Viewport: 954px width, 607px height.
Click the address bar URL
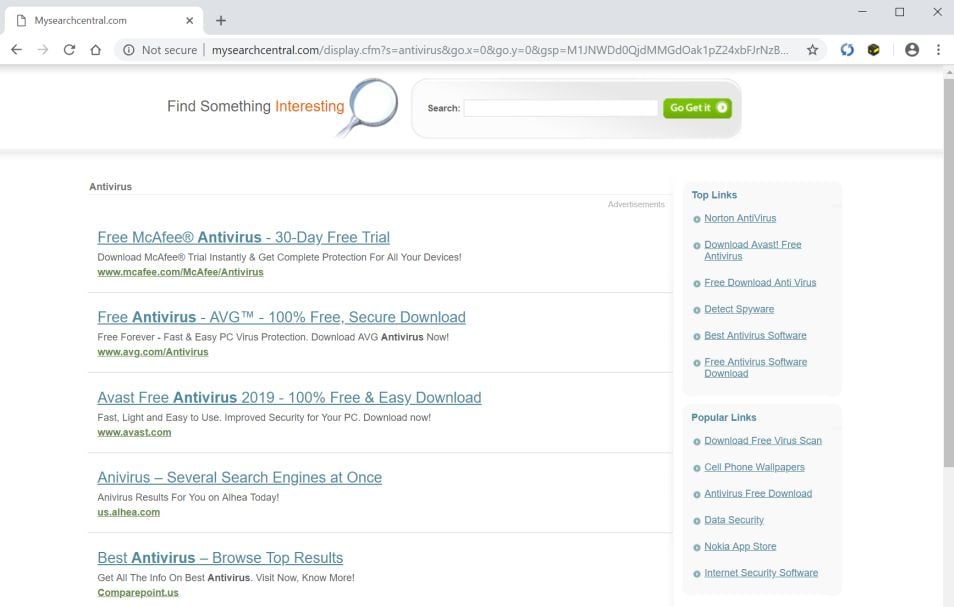(500, 50)
